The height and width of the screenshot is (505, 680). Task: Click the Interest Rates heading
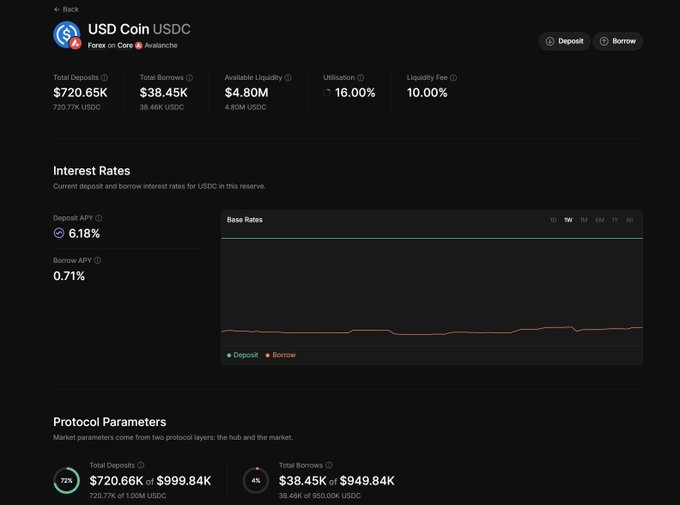(92, 171)
